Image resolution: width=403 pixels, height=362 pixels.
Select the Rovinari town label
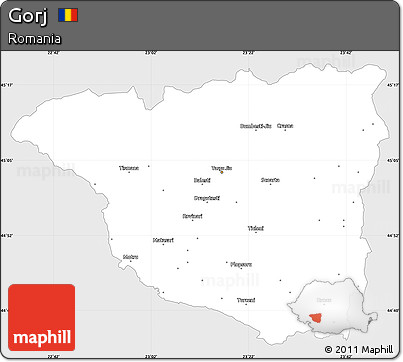tap(192, 216)
